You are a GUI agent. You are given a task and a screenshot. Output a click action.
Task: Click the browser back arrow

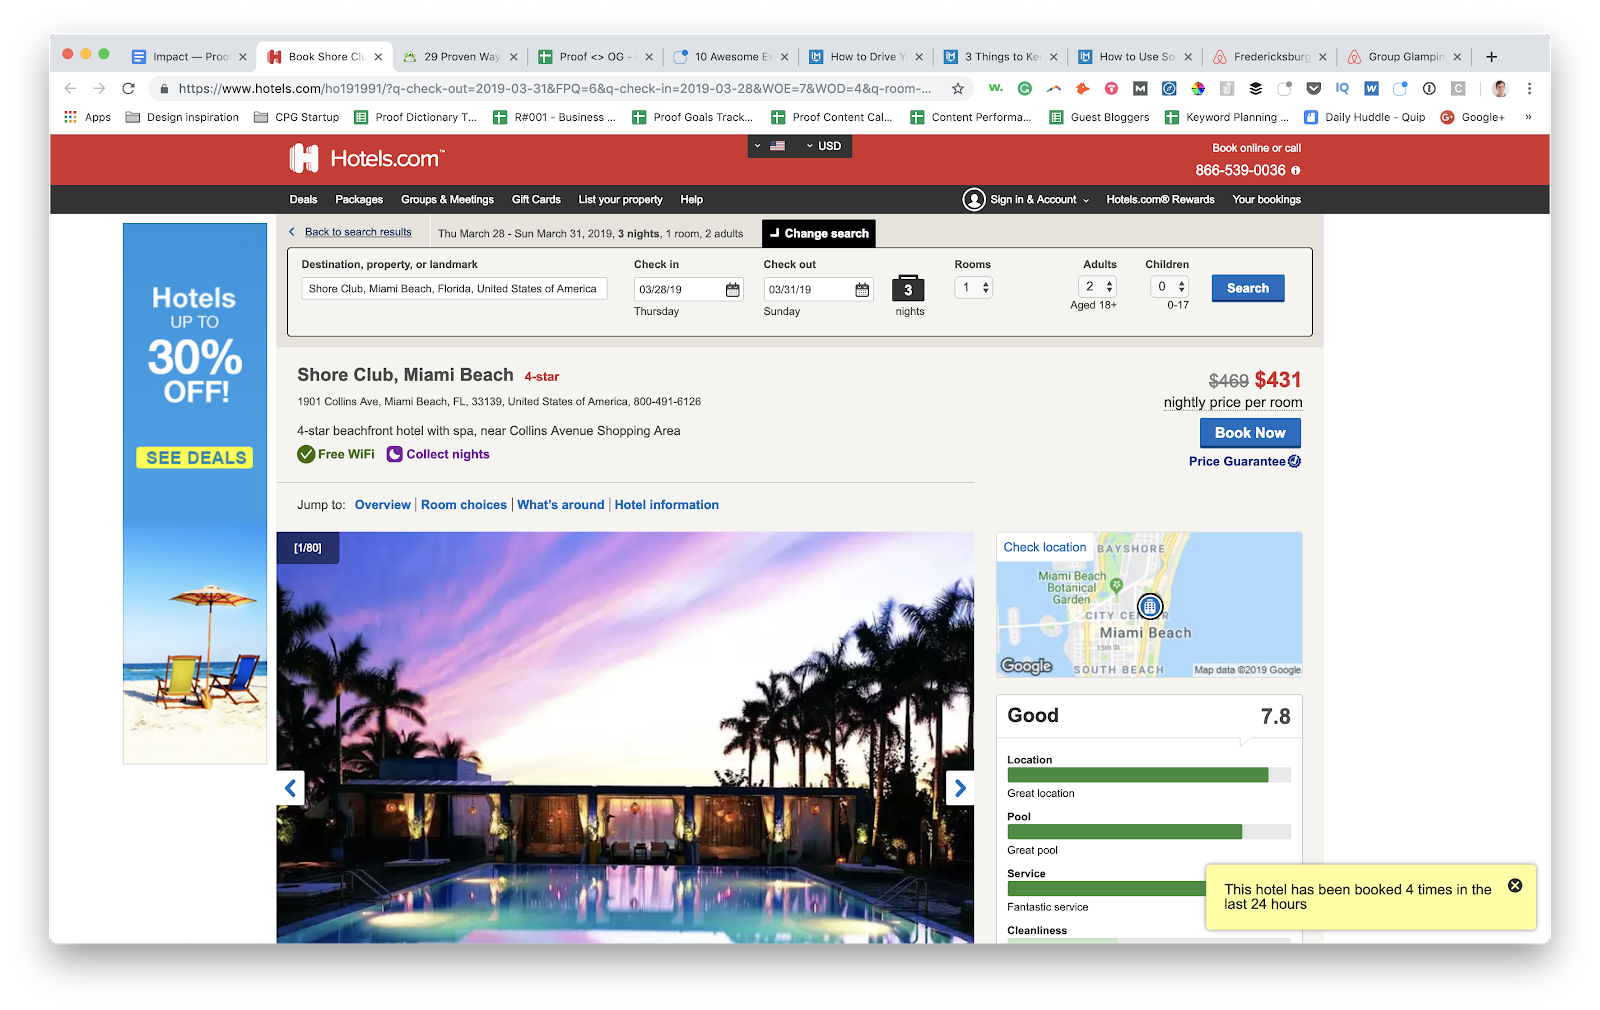click(x=70, y=88)
